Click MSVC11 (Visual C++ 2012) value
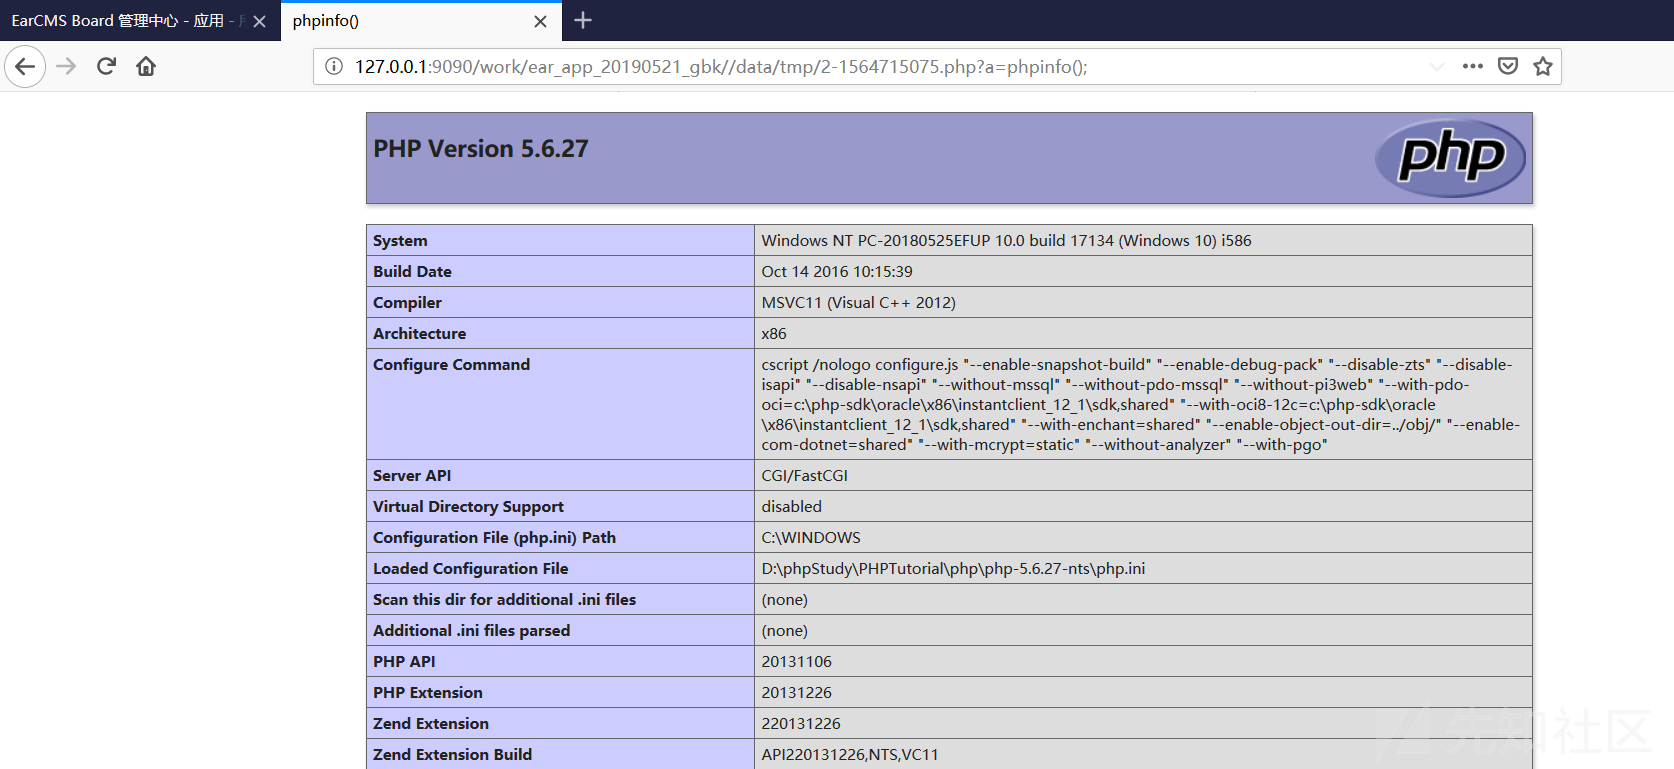The width and height of the screenshot is (1674, 769). (x=858, y=303)
